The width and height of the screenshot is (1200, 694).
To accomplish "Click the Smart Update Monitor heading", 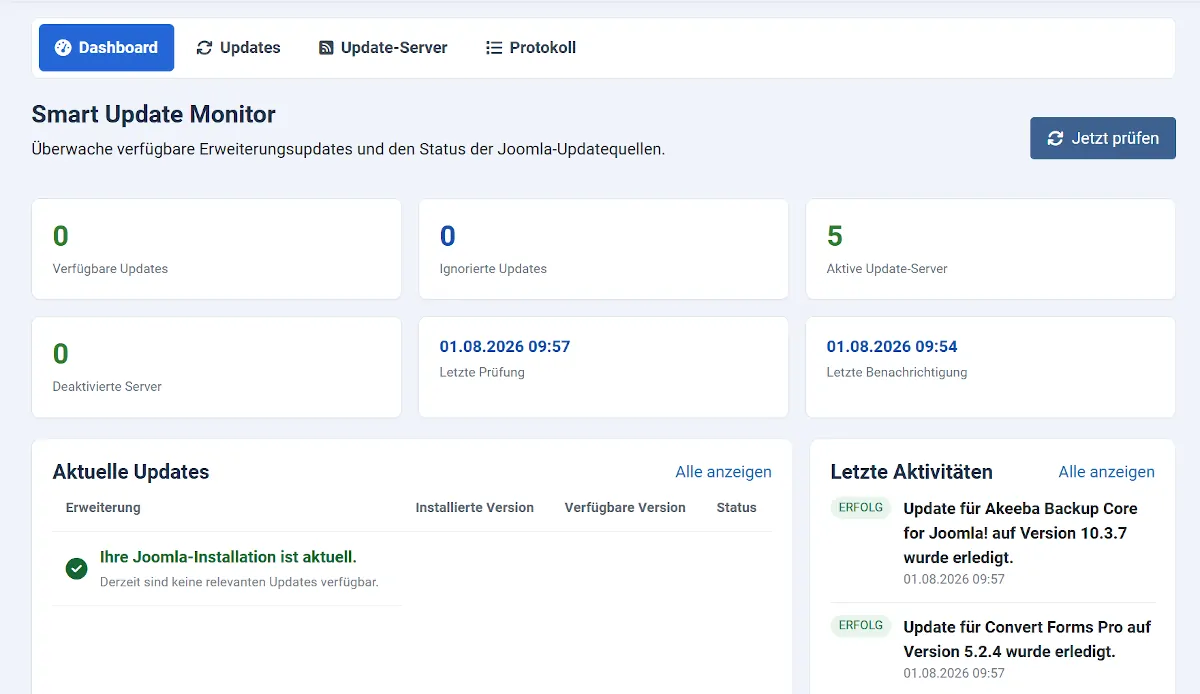I will pos(154,114).
